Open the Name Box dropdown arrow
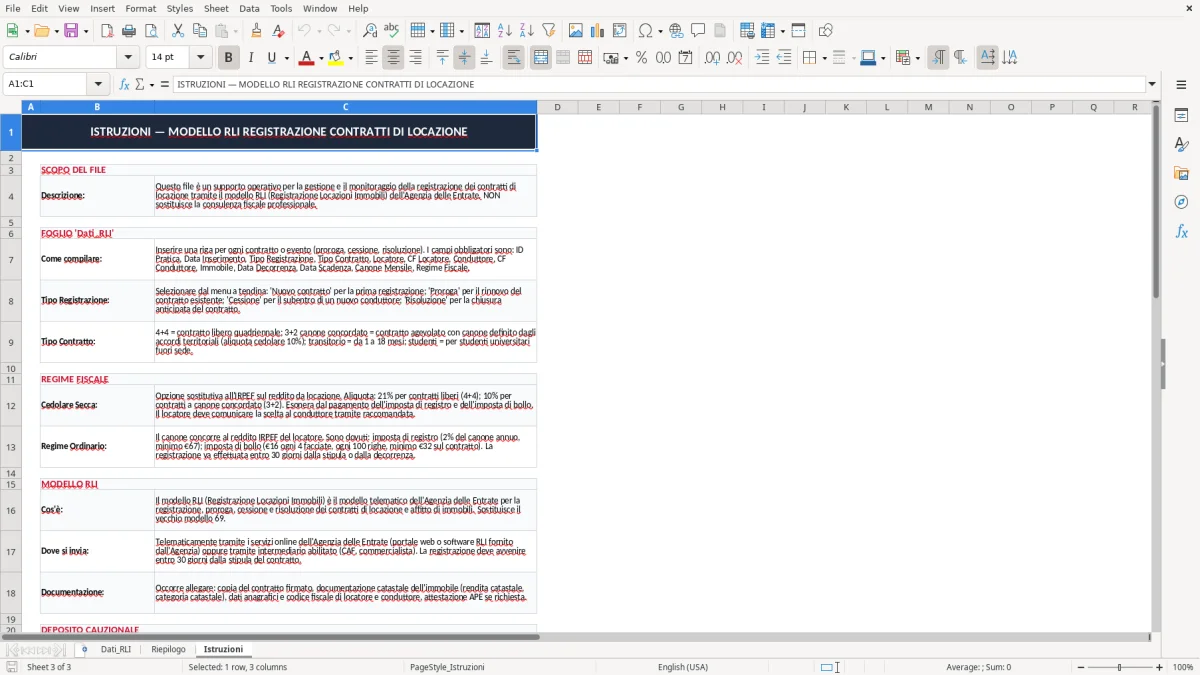 (98, 84)
